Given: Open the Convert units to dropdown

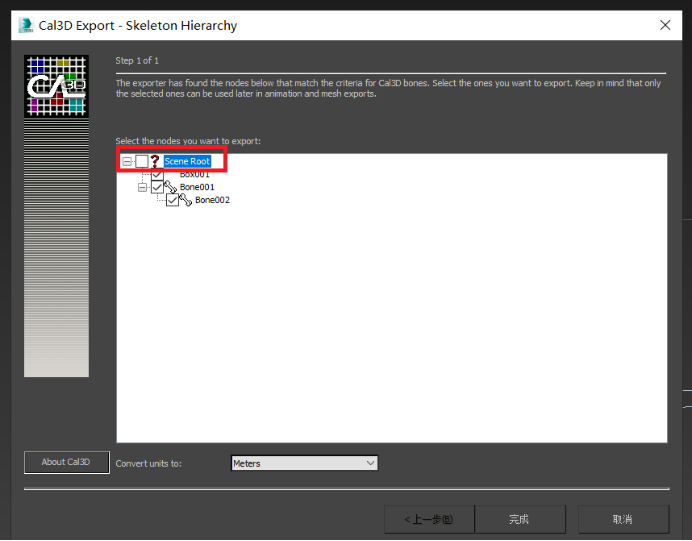Looking at the screenshot, I should [x=304, y=463].
